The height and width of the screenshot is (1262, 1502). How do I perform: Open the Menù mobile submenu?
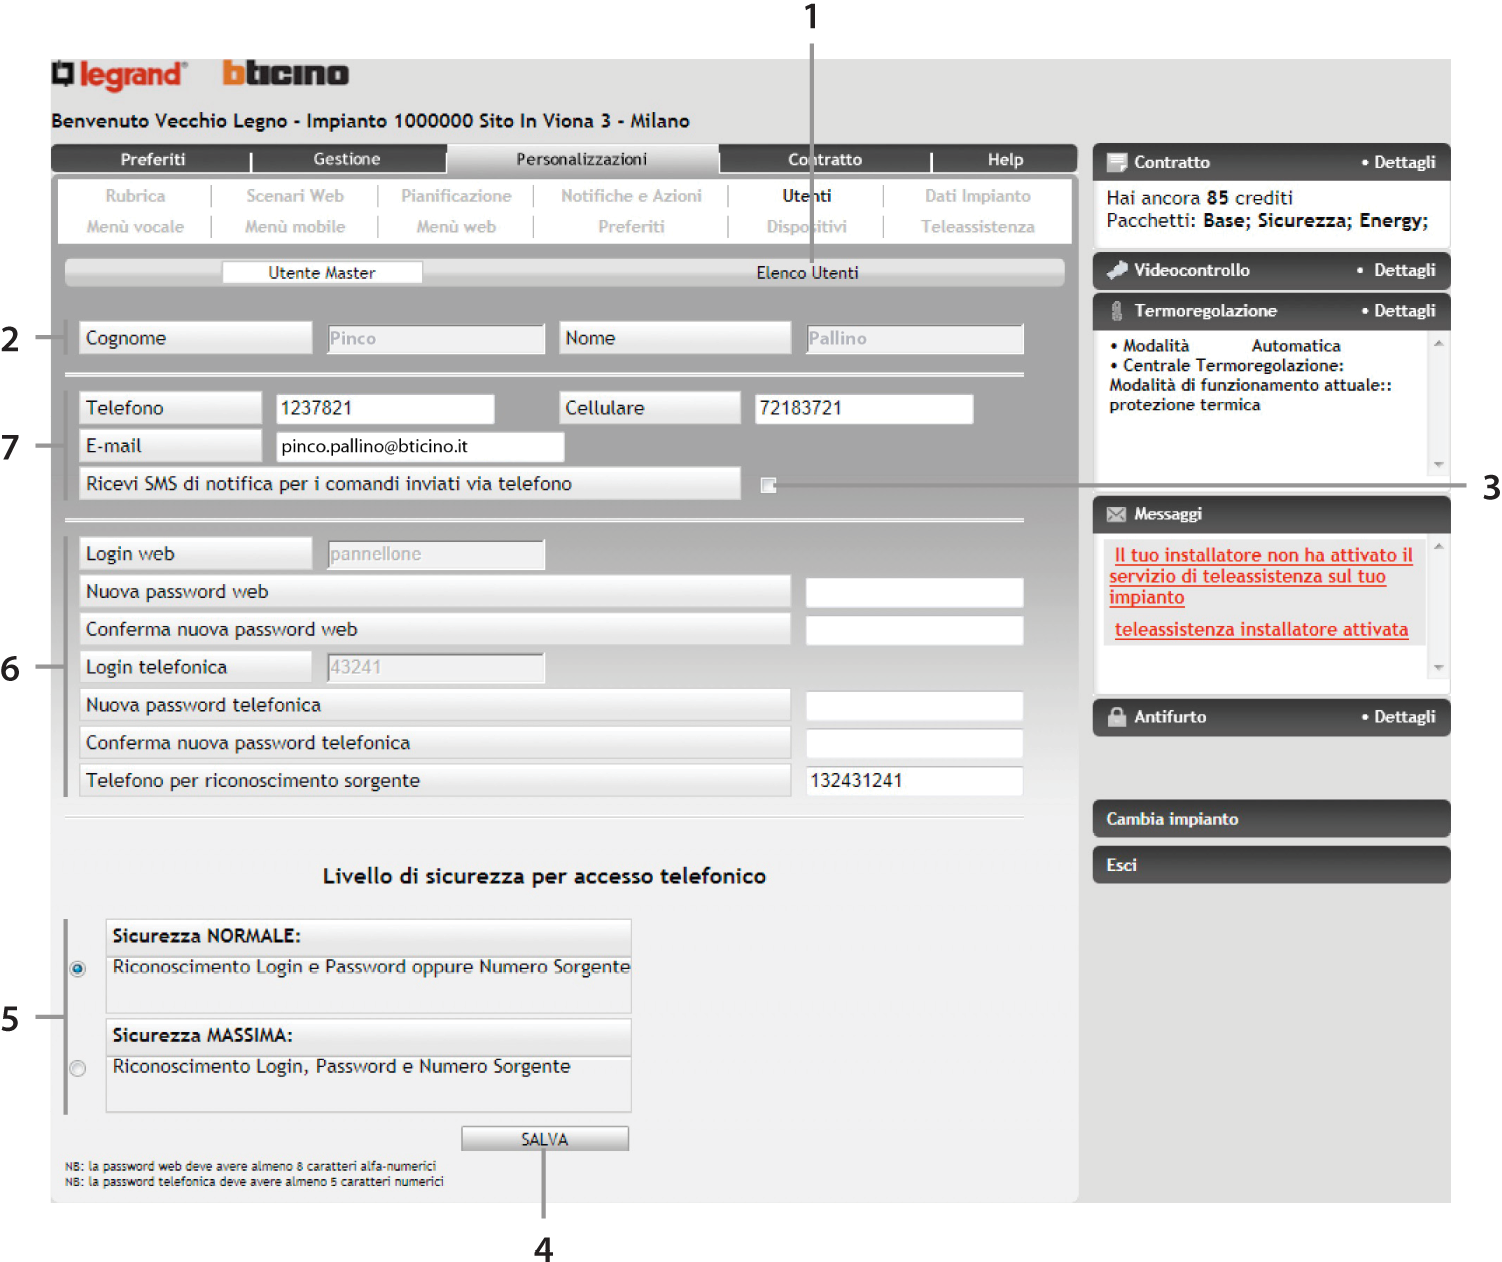tap(295, 227)
